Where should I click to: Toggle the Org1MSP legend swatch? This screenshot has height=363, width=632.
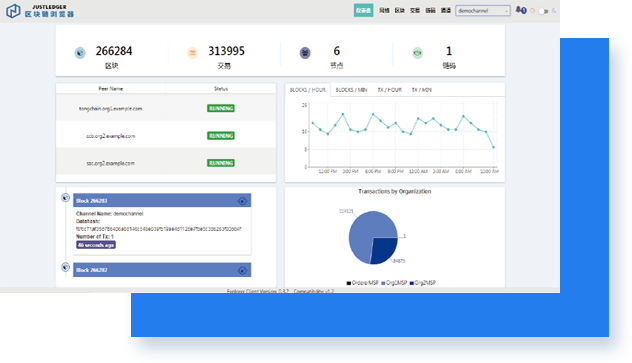tap(383, 283)
